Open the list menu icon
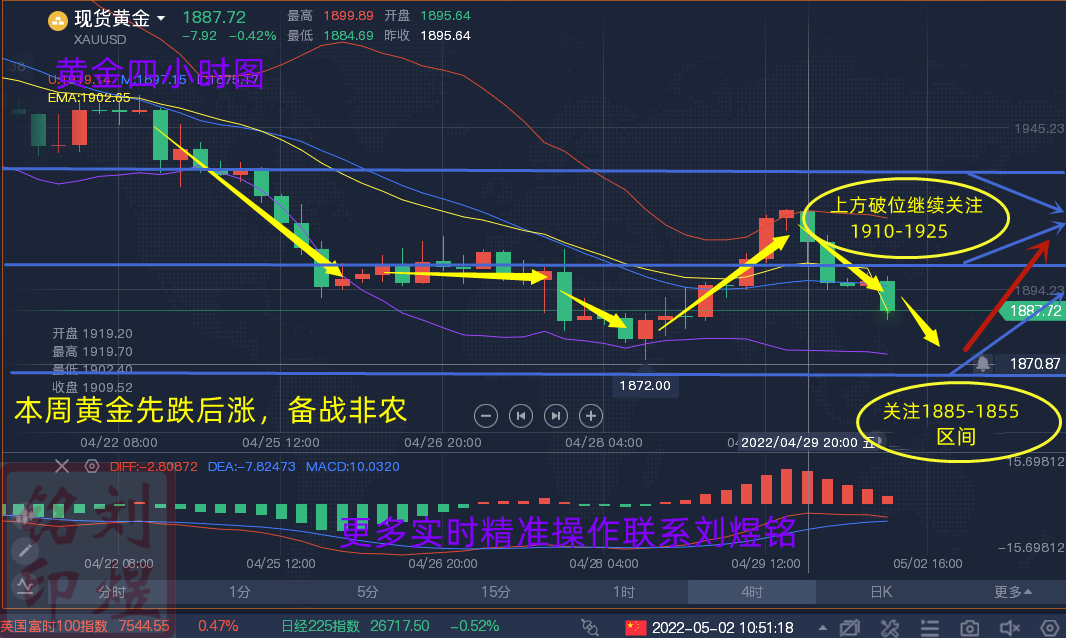1066x638 pixels. (x=929, y=627)
